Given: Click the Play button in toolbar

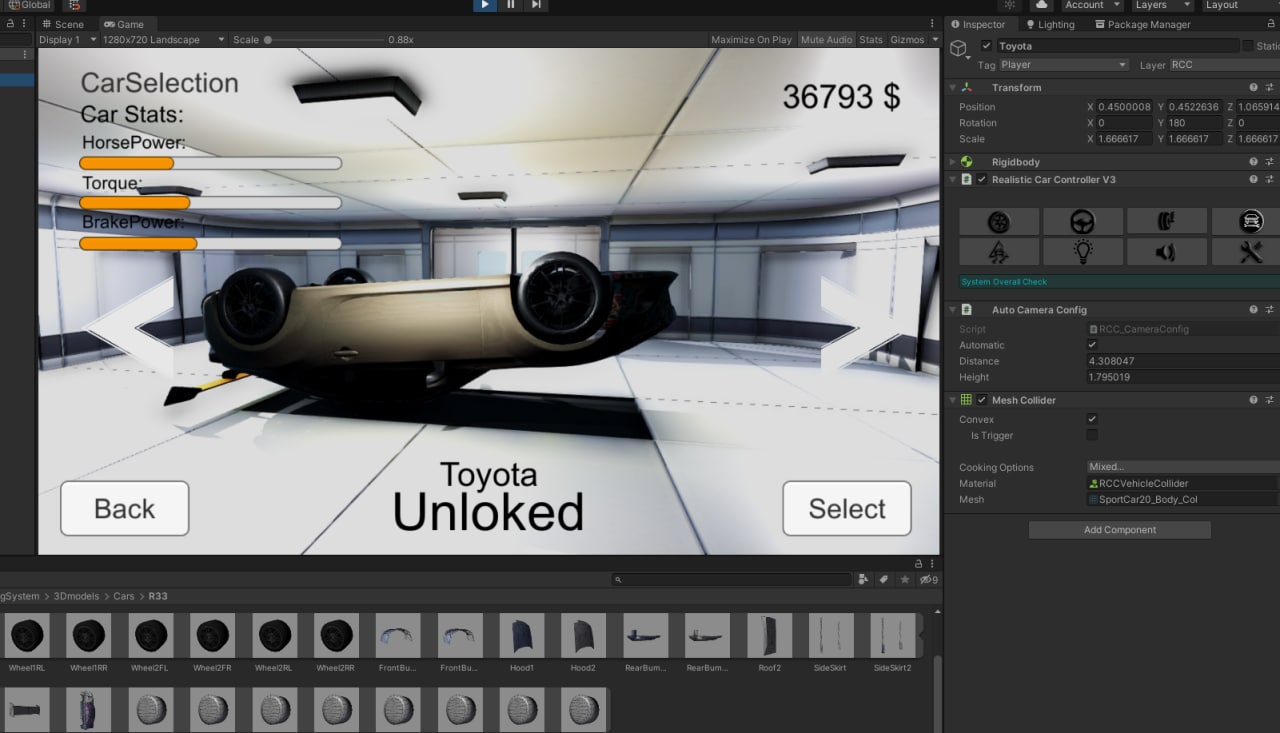Looking at the screenshot, I should [x=484, y=5].
